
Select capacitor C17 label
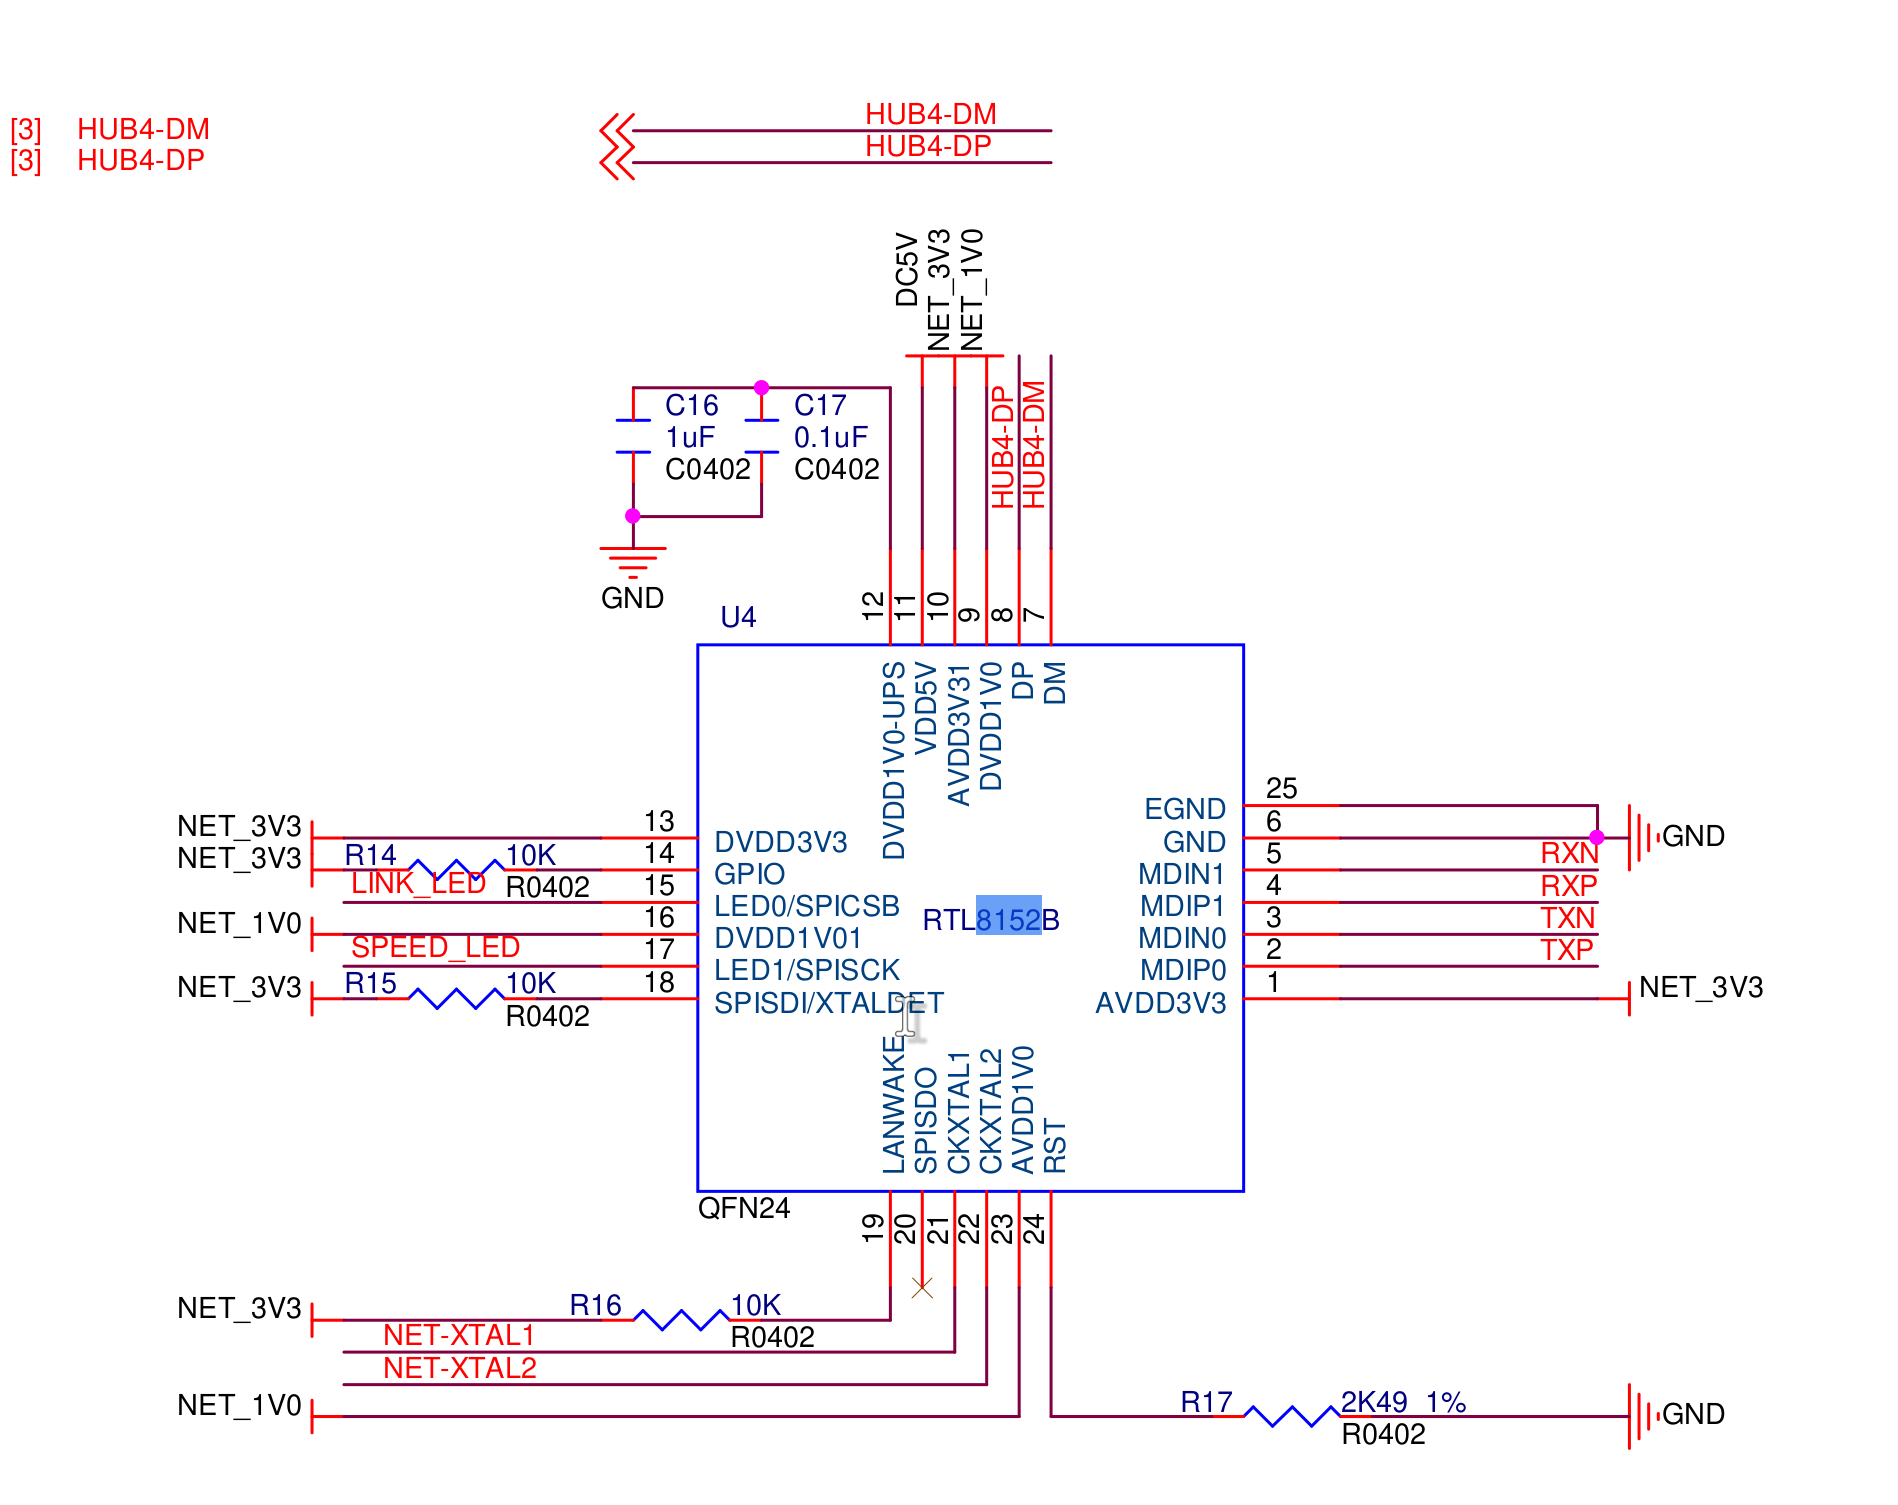click(x=820, y=405)
